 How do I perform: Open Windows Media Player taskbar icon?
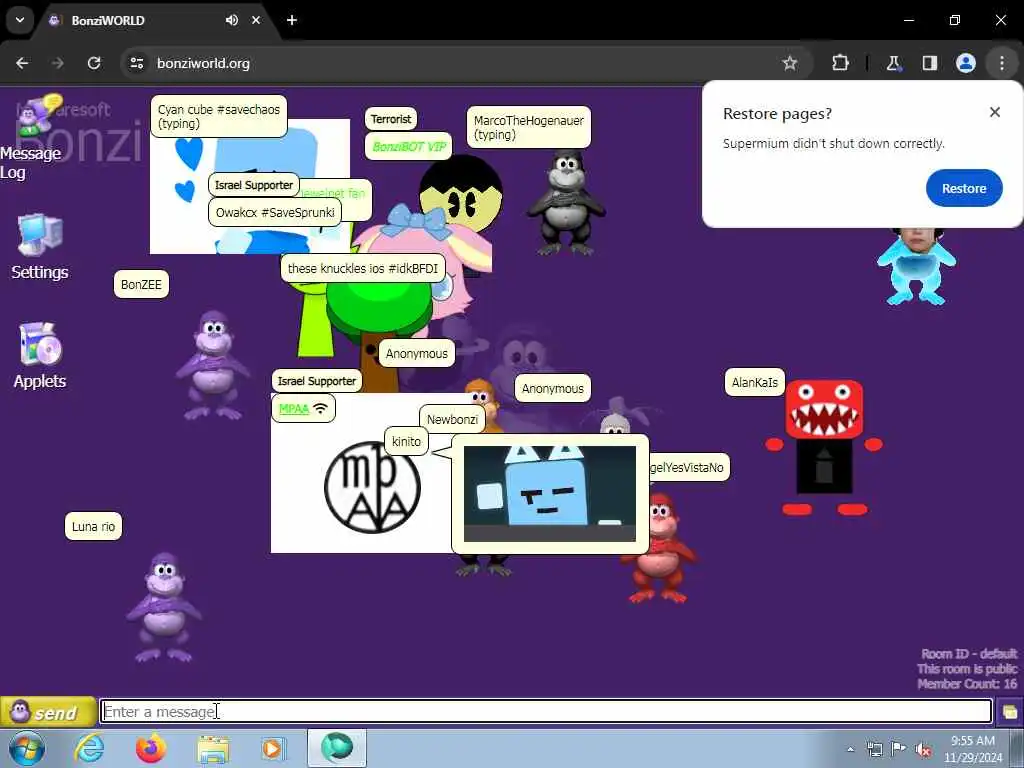click(274, 748)
